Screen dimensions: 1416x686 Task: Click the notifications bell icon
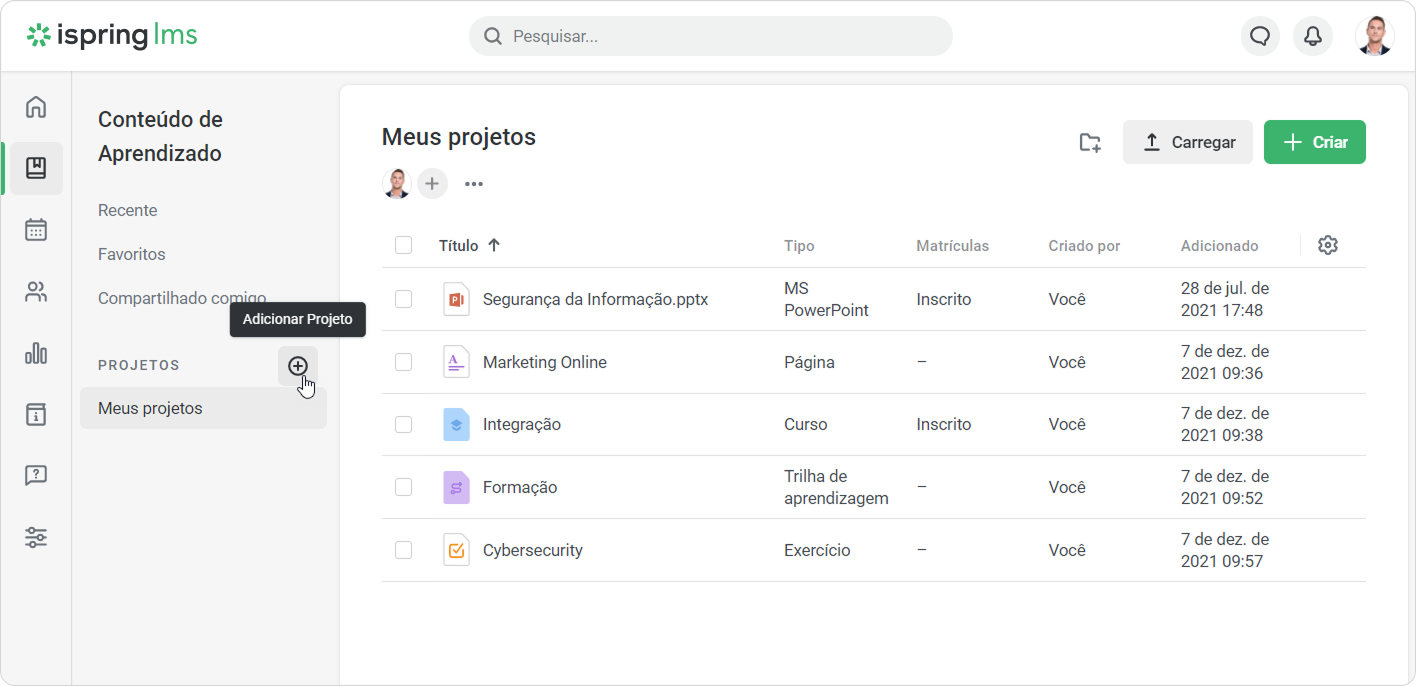coord(1313,36)
